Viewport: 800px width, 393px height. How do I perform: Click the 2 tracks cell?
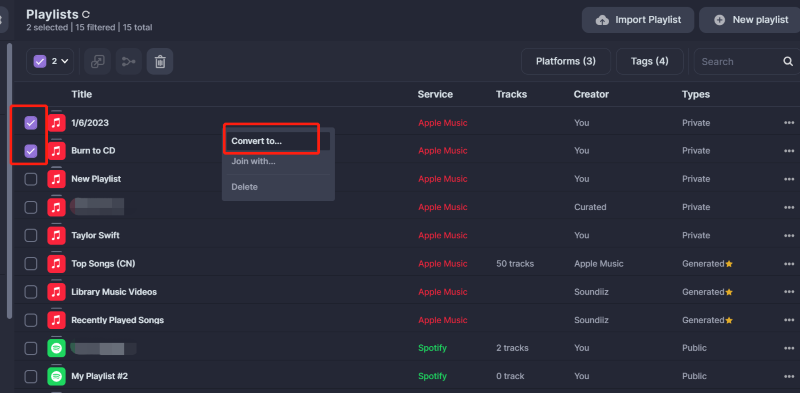[x=512, y=348]
